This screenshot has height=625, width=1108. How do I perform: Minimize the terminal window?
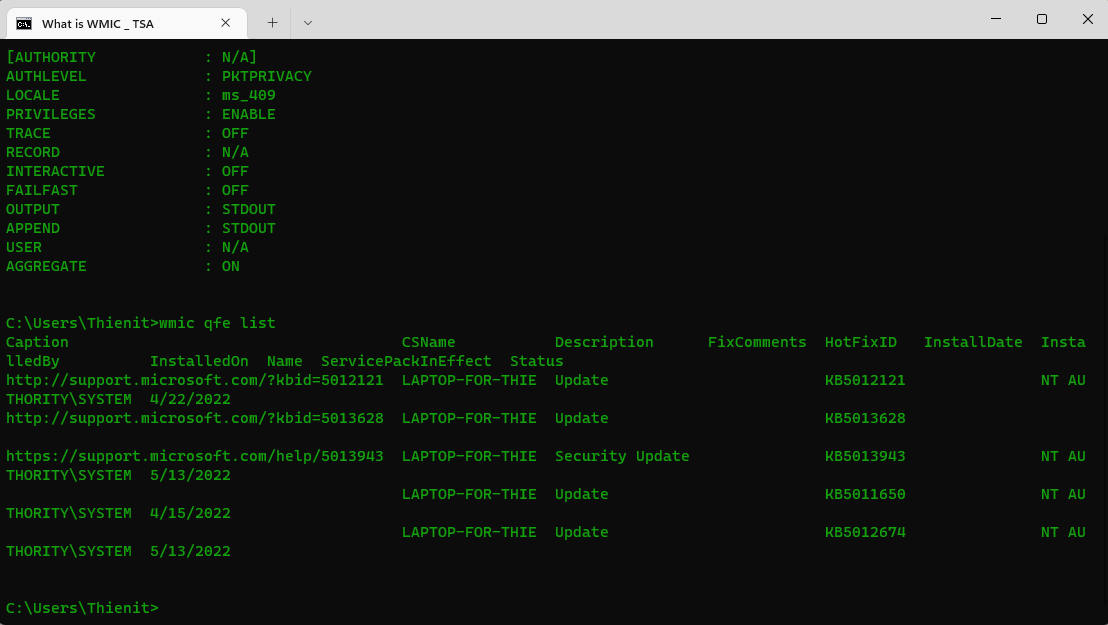(x=996, y=19)
